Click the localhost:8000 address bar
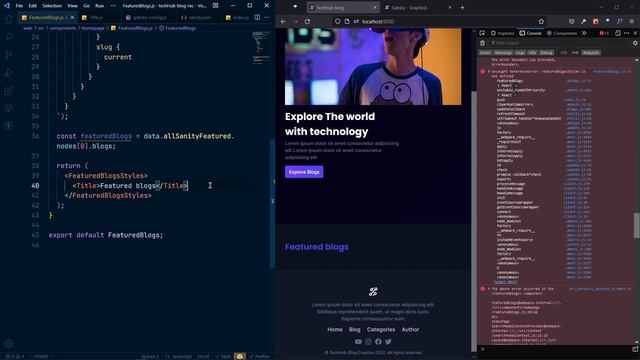 click(x=441, y=21)
